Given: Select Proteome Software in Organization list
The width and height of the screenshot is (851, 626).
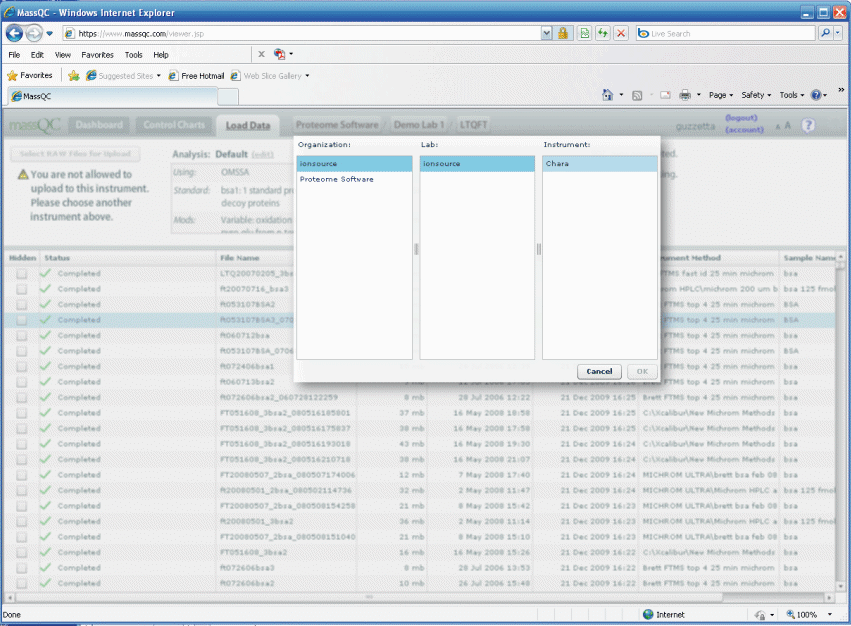Looking at the screenshot, I should 354,179.
